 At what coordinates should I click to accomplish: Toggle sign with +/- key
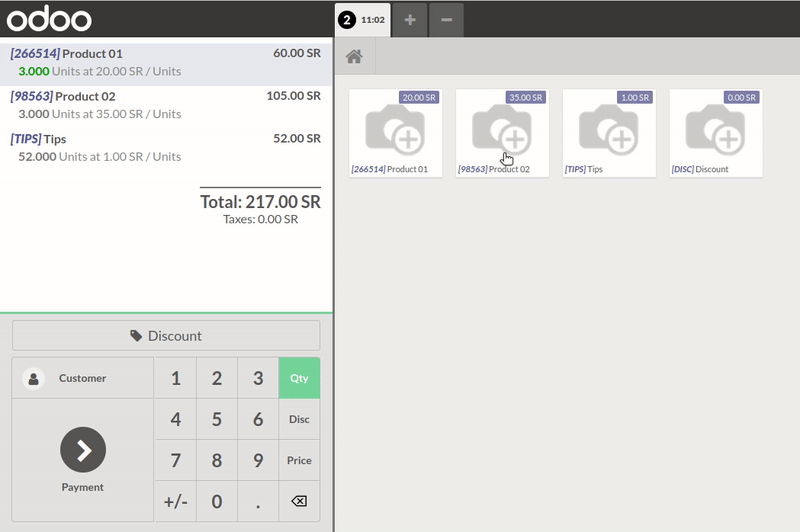click(x=176, y=501)
